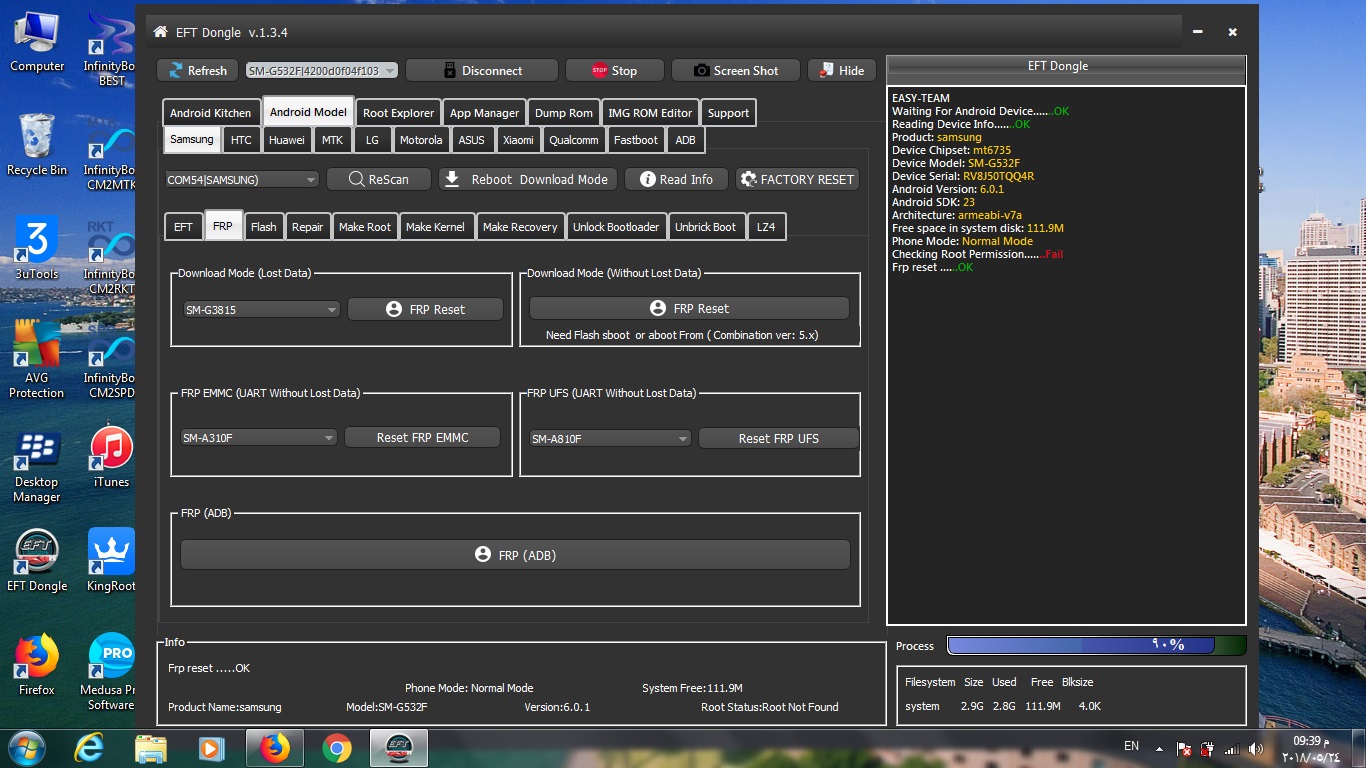Select the Samsung brand tab
Screen dimensions: 1366x768
pyautogui.click(x=192, y=139)
